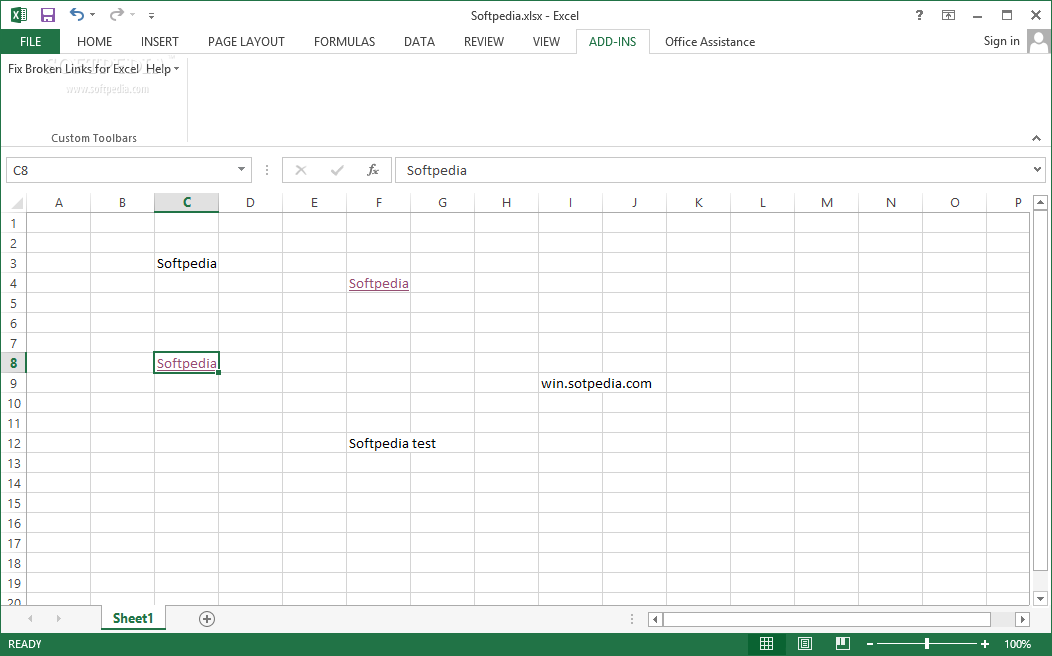Viewport: 1052px width, 656px height.
Task: Open the Help dropdown in Custom Toolbars
Action: (162, 68)
